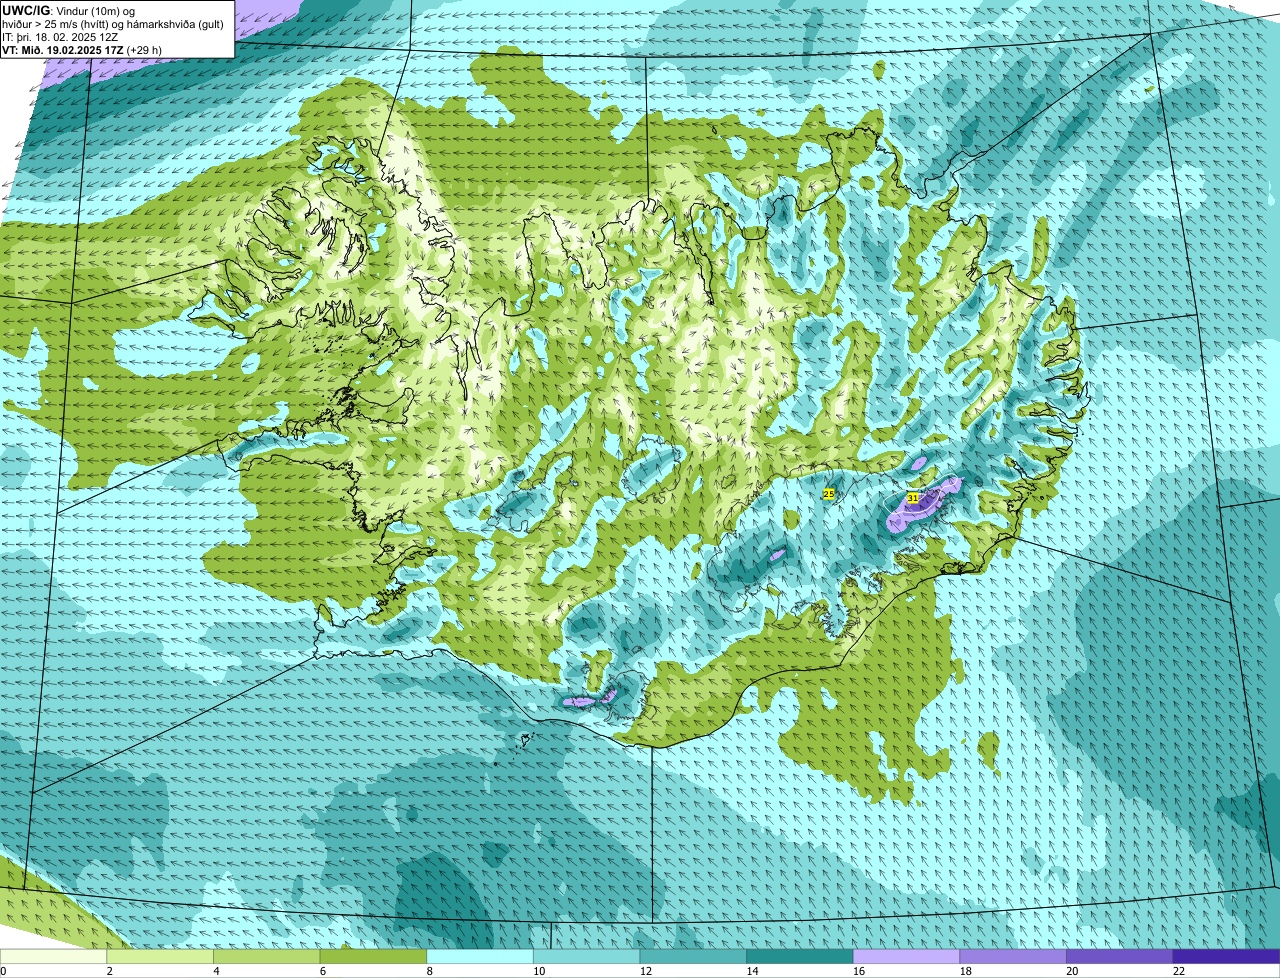
Task: Click the colorbar tick label '16'
Action: [x=859, y=971]
